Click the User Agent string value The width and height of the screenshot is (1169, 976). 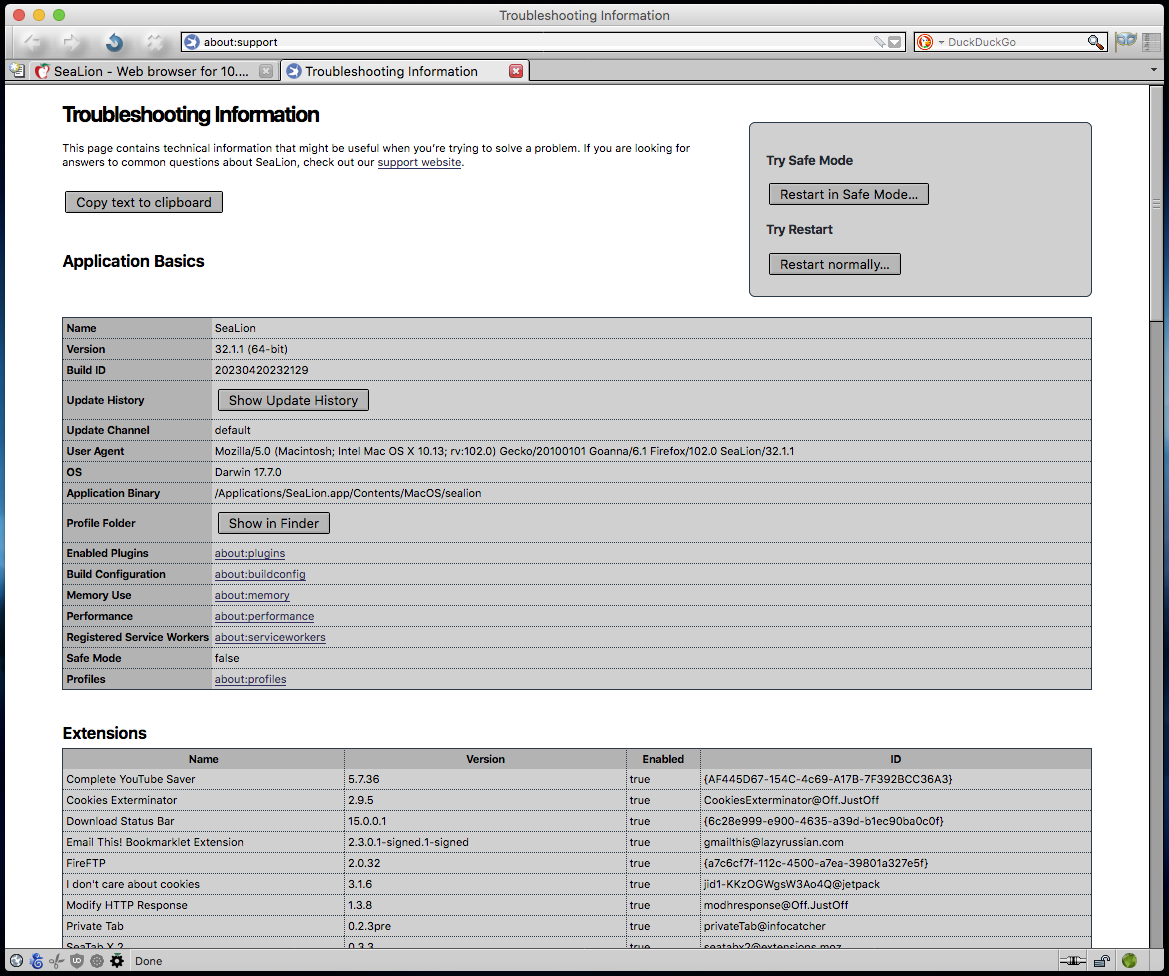tap(505, 451)
